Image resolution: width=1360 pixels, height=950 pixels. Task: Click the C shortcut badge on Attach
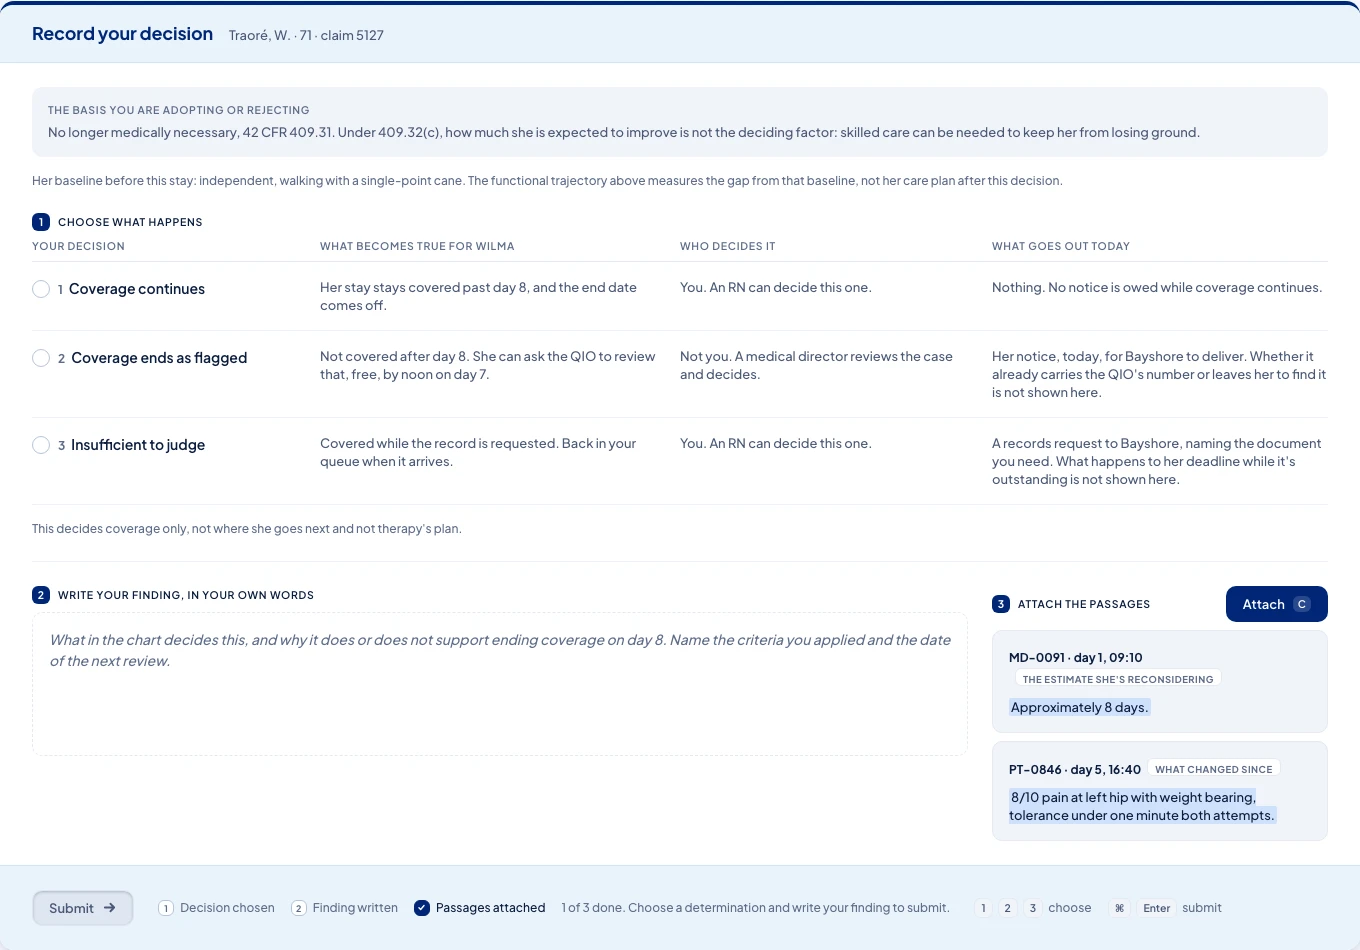tap(1302, 604)
